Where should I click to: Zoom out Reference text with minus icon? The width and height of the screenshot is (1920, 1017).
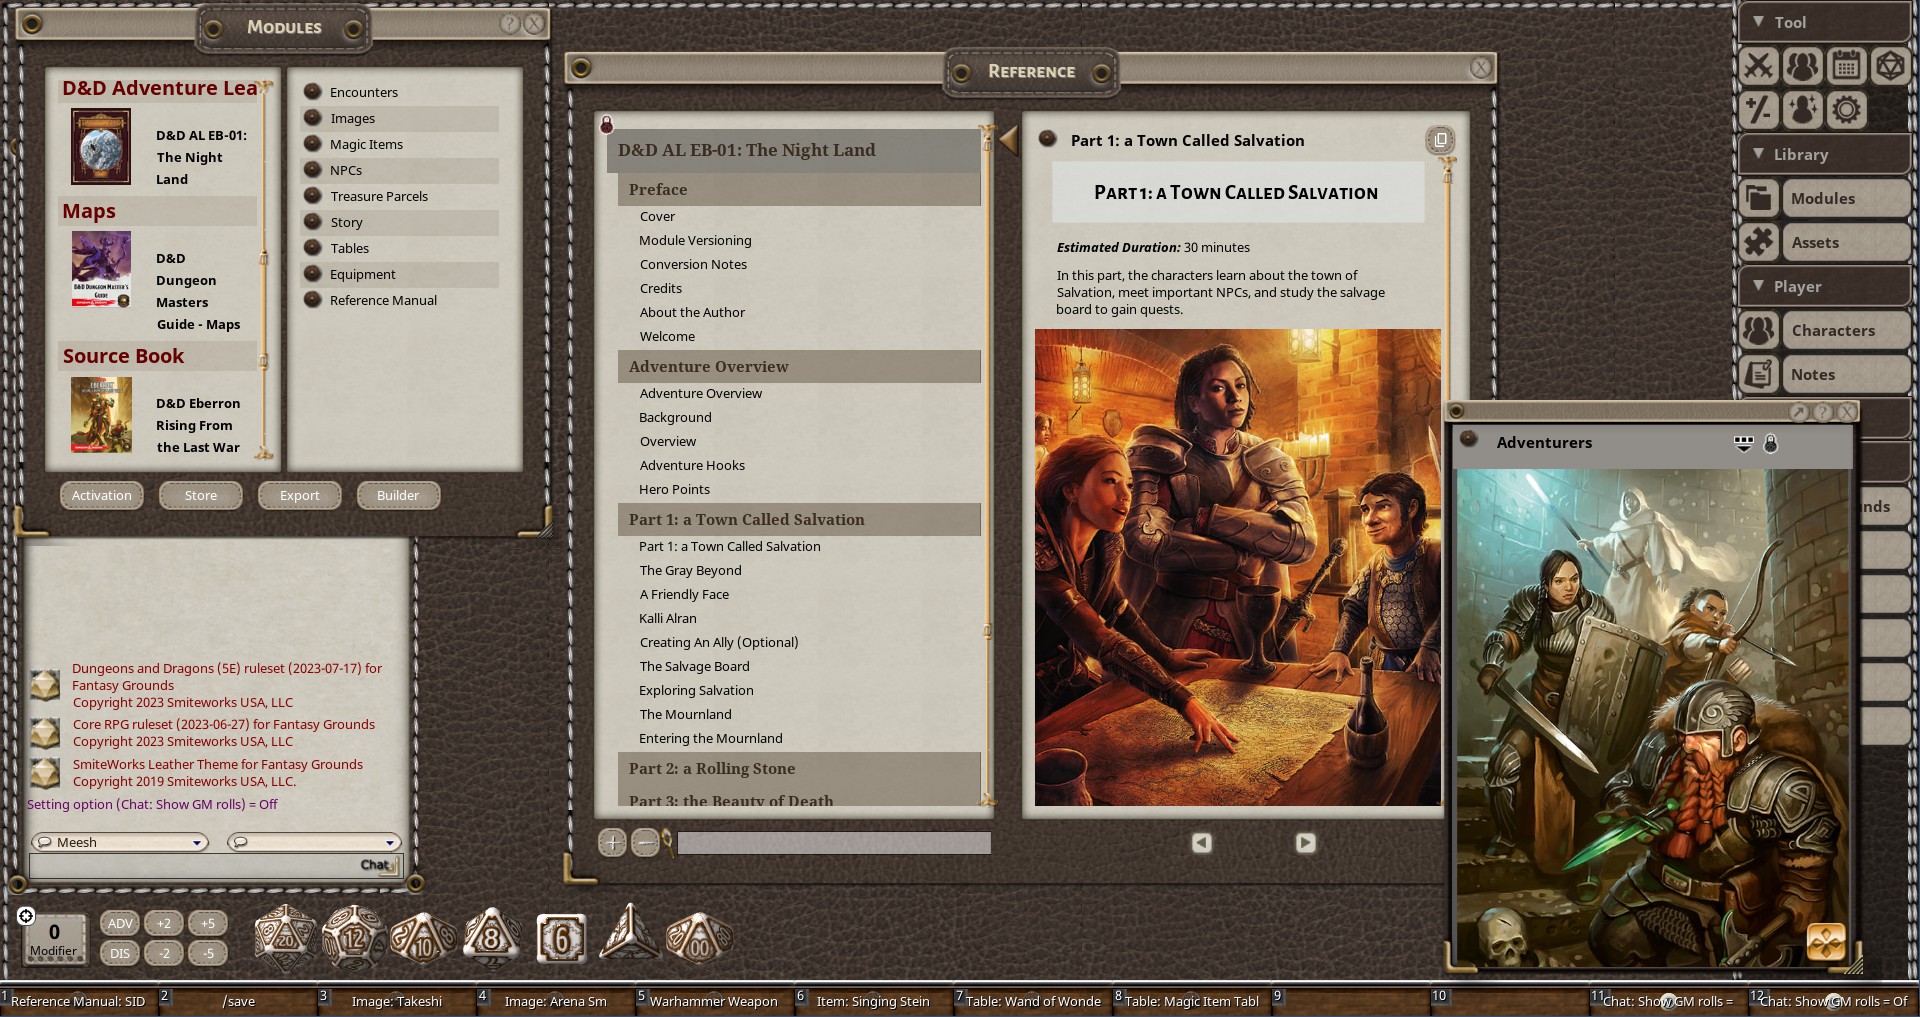coord(646,843)
